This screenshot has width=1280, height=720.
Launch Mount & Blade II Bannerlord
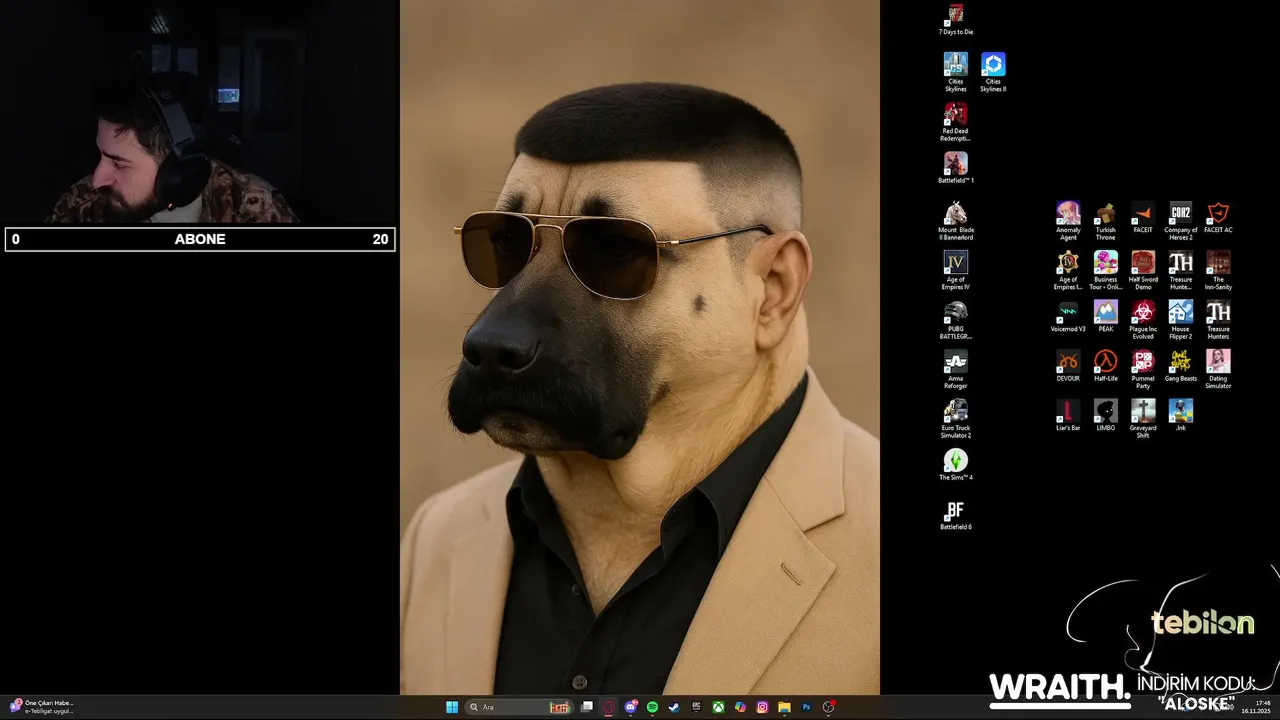click(x=956, y=221)
